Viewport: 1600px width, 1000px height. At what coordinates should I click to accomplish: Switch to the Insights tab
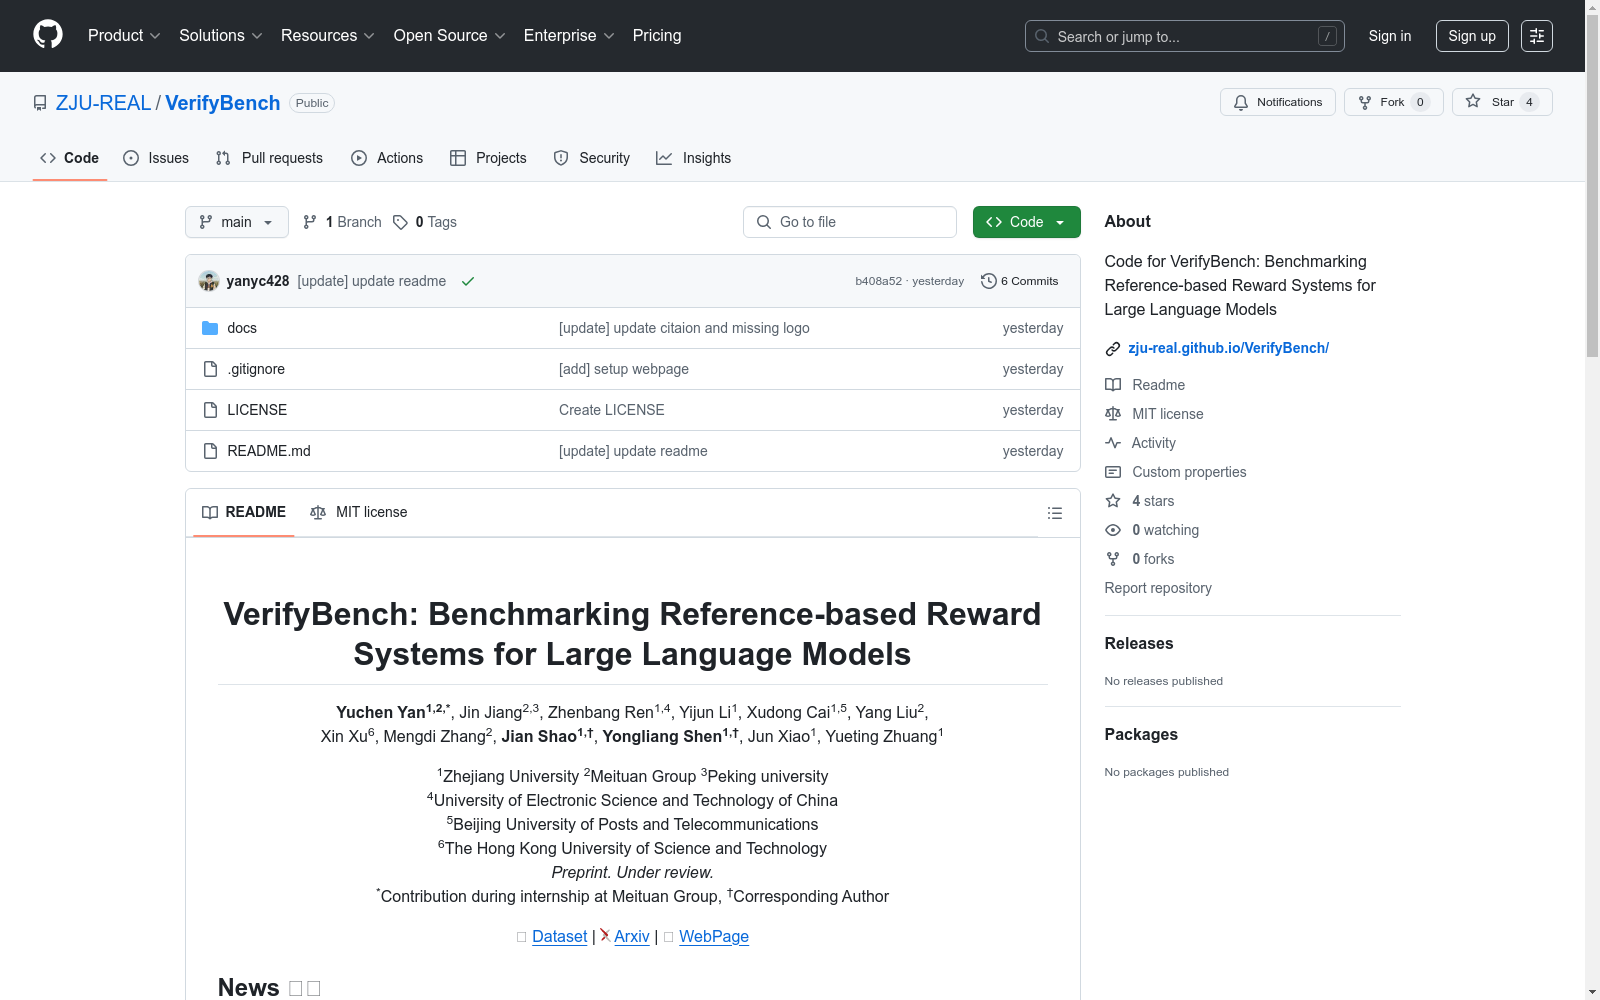point(694,158)
